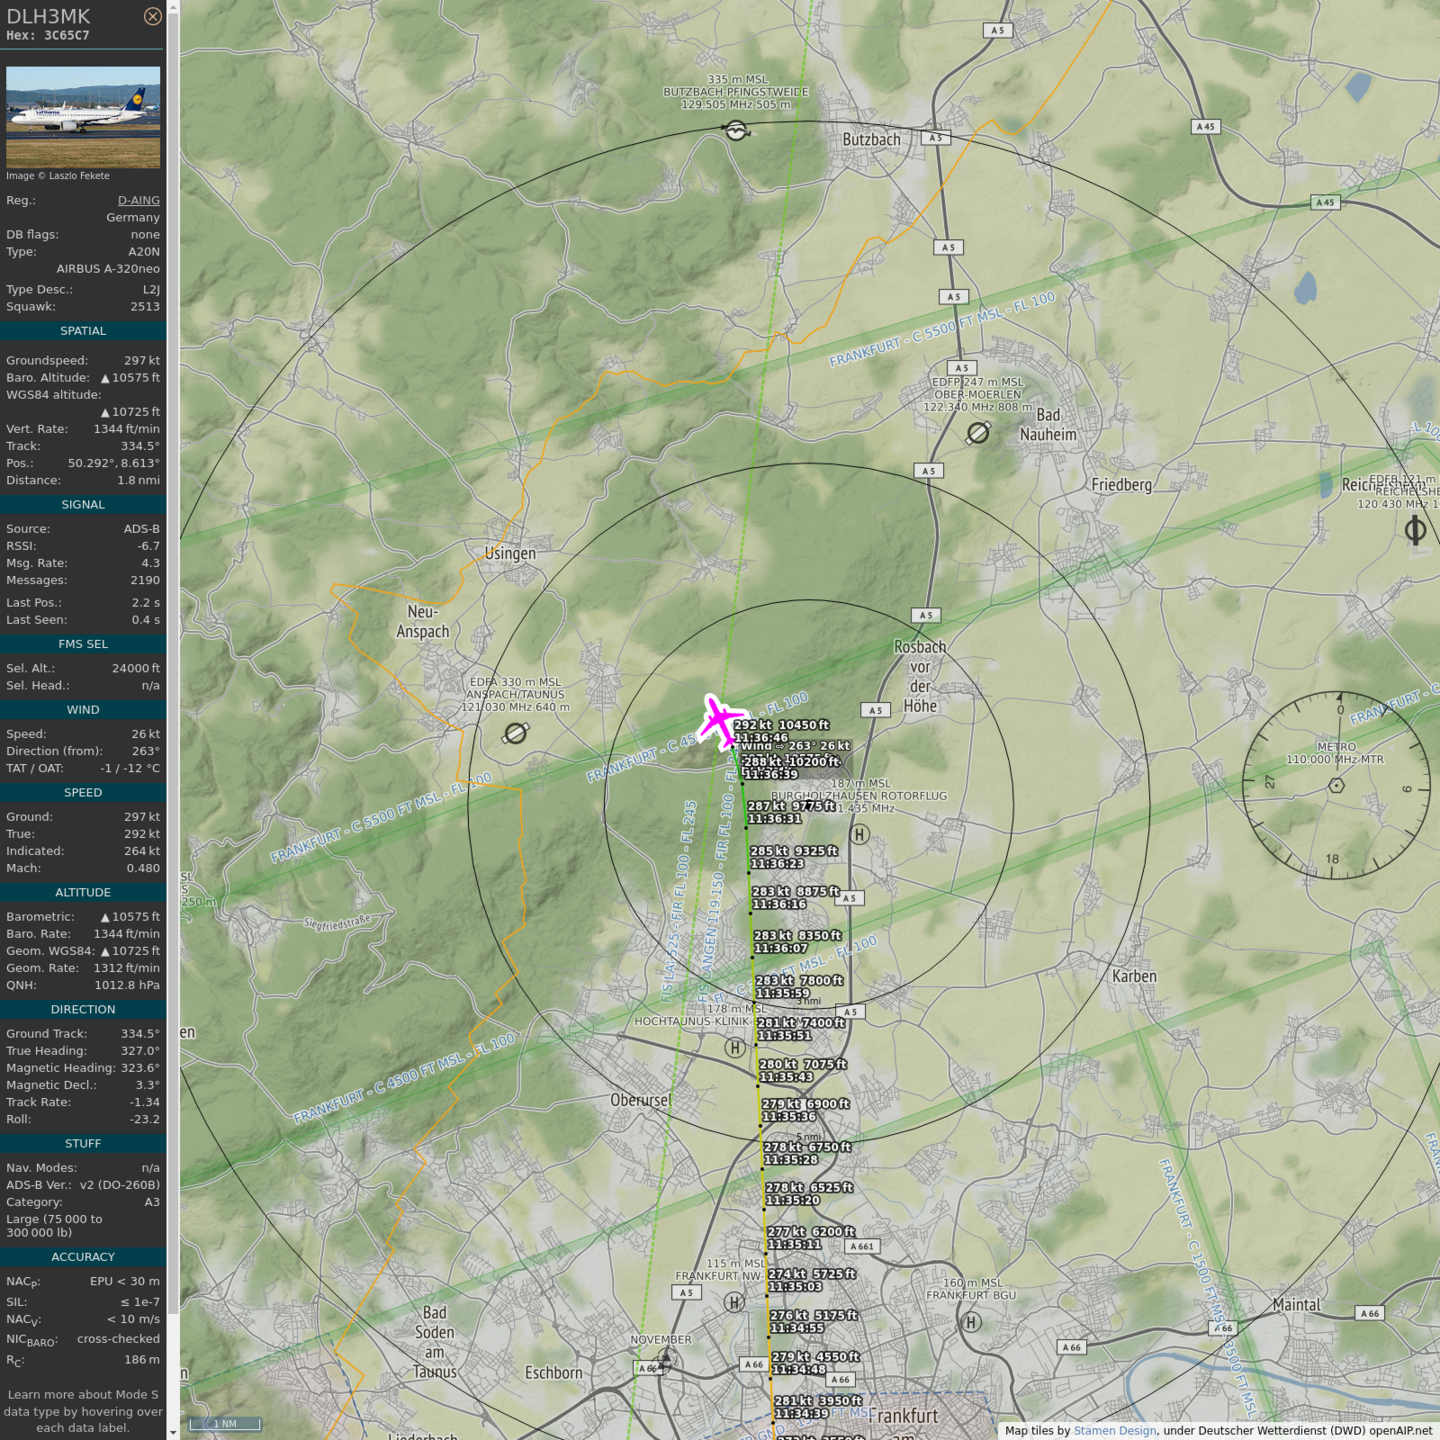Screen dimensions: 1440x1440
Task: Open the Lufthansa aircraft photo thumbnail
Action: (x=83, y=117)
